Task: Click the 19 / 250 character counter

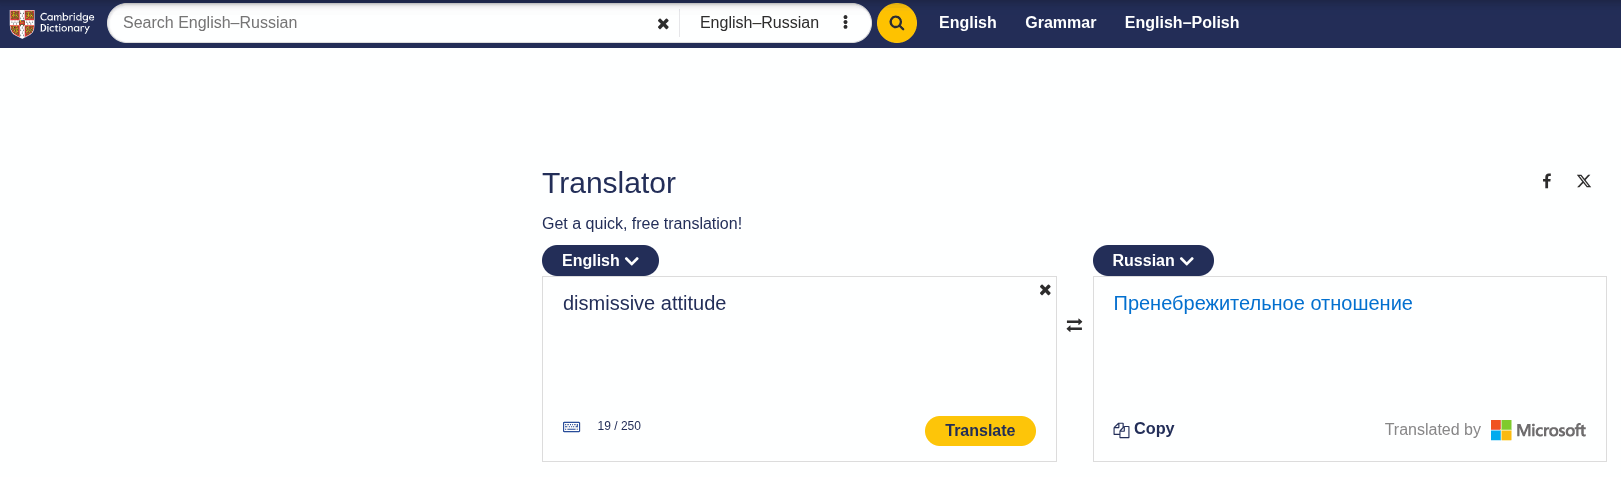Action: [619, 426]
